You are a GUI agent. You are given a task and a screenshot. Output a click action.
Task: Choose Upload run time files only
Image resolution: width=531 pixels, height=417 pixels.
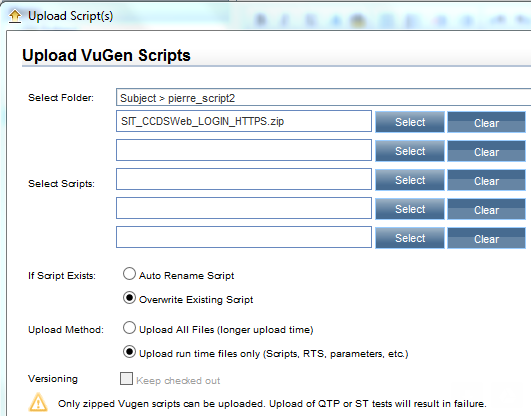(129, 352)
